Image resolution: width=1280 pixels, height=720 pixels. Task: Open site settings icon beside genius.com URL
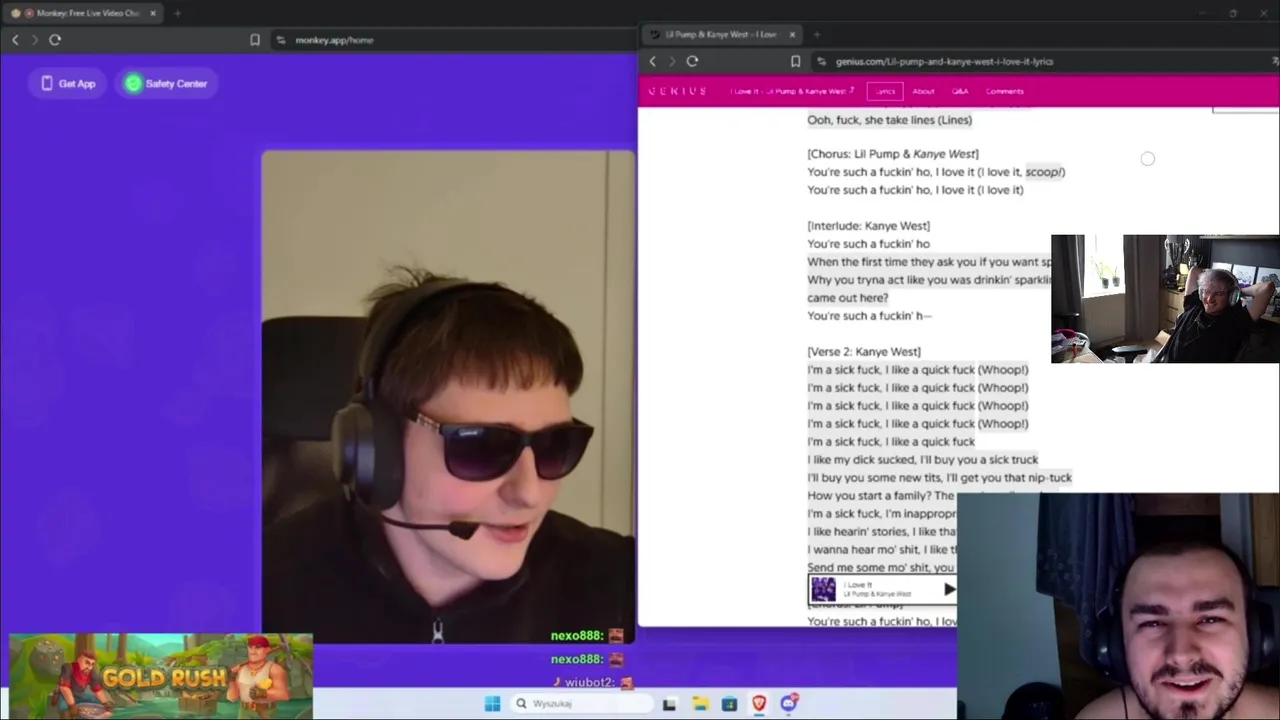tap(822, 61)
